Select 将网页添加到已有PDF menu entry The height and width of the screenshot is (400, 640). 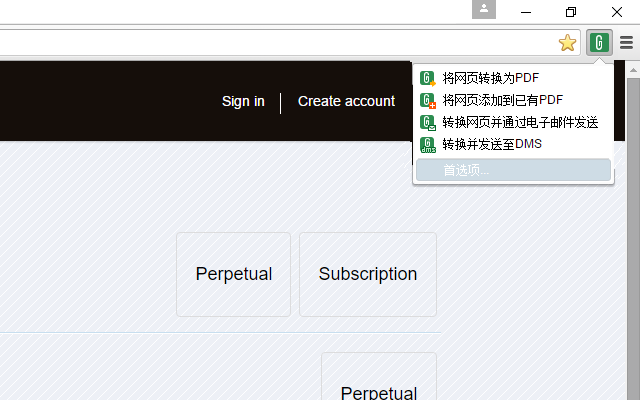[513, 100]
